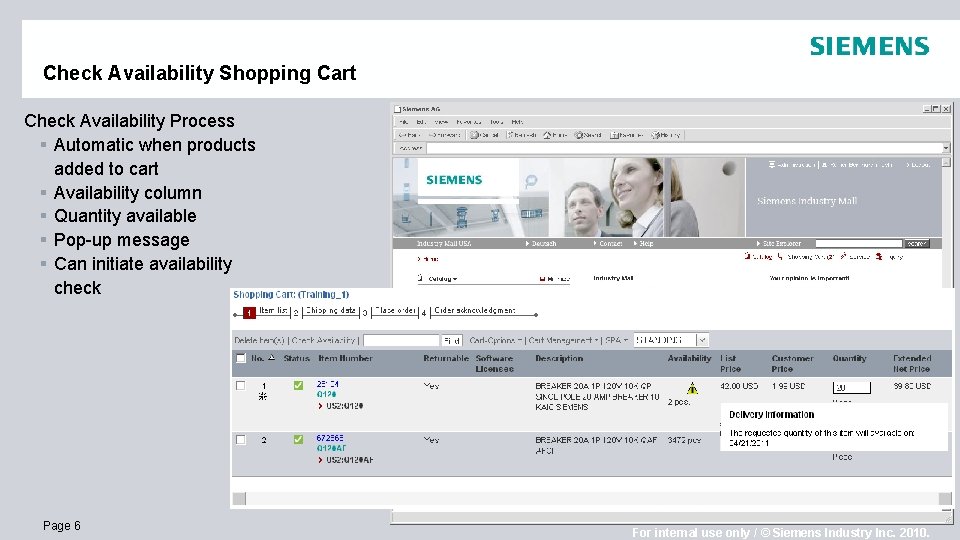Image resolution: width=960 pixels, height=540 pixels.
Task: Open the File menu in browser
Action: pos(404,122)
